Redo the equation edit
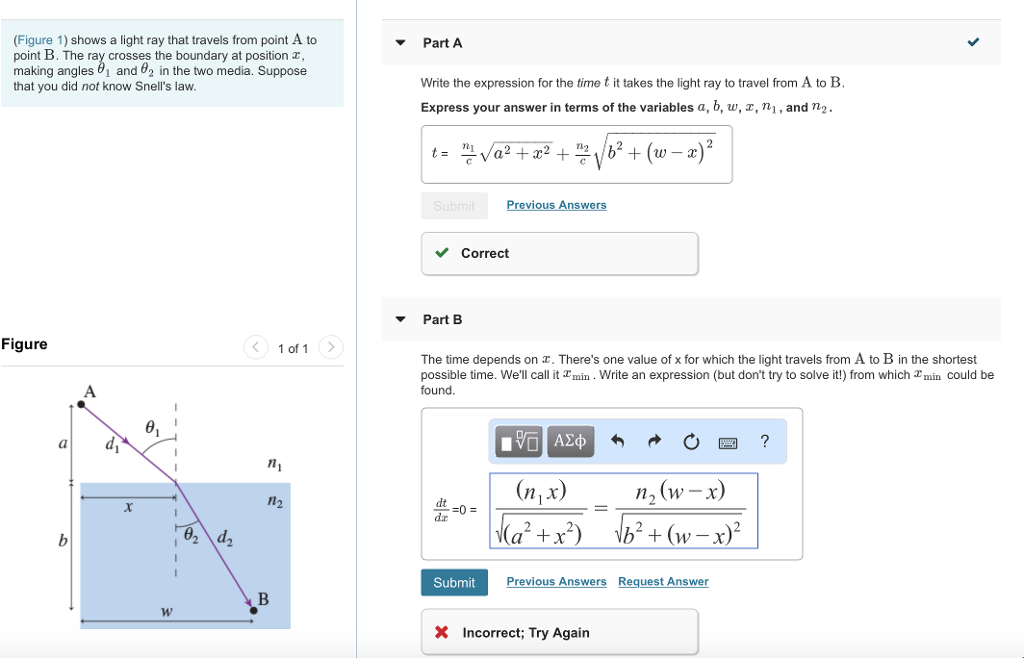Screen dimensions: 1024x658 (654, 441)
